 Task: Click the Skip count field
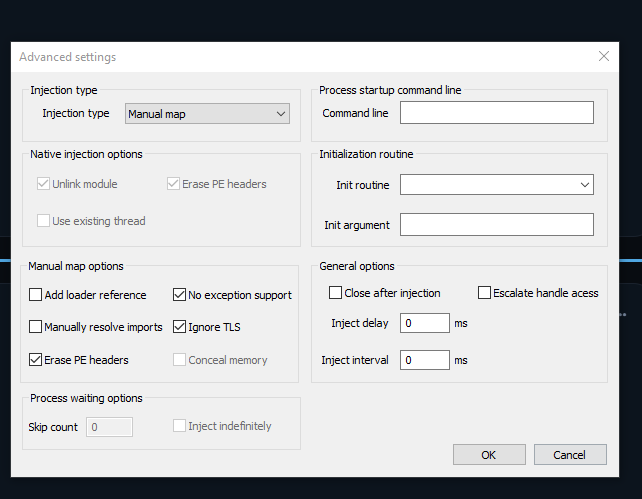coord(108,427)
